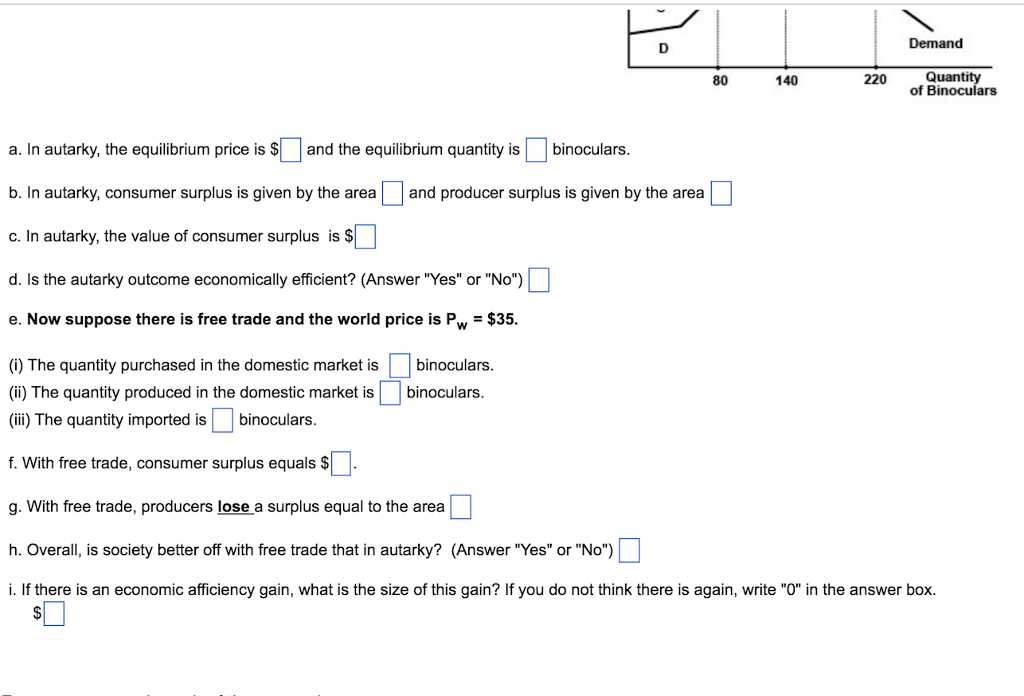Viewport: 1024px width, 696px height.
Task: Click the 140 tick mark label on the axis
Action: pyautogui.click(x=787, y=80)
